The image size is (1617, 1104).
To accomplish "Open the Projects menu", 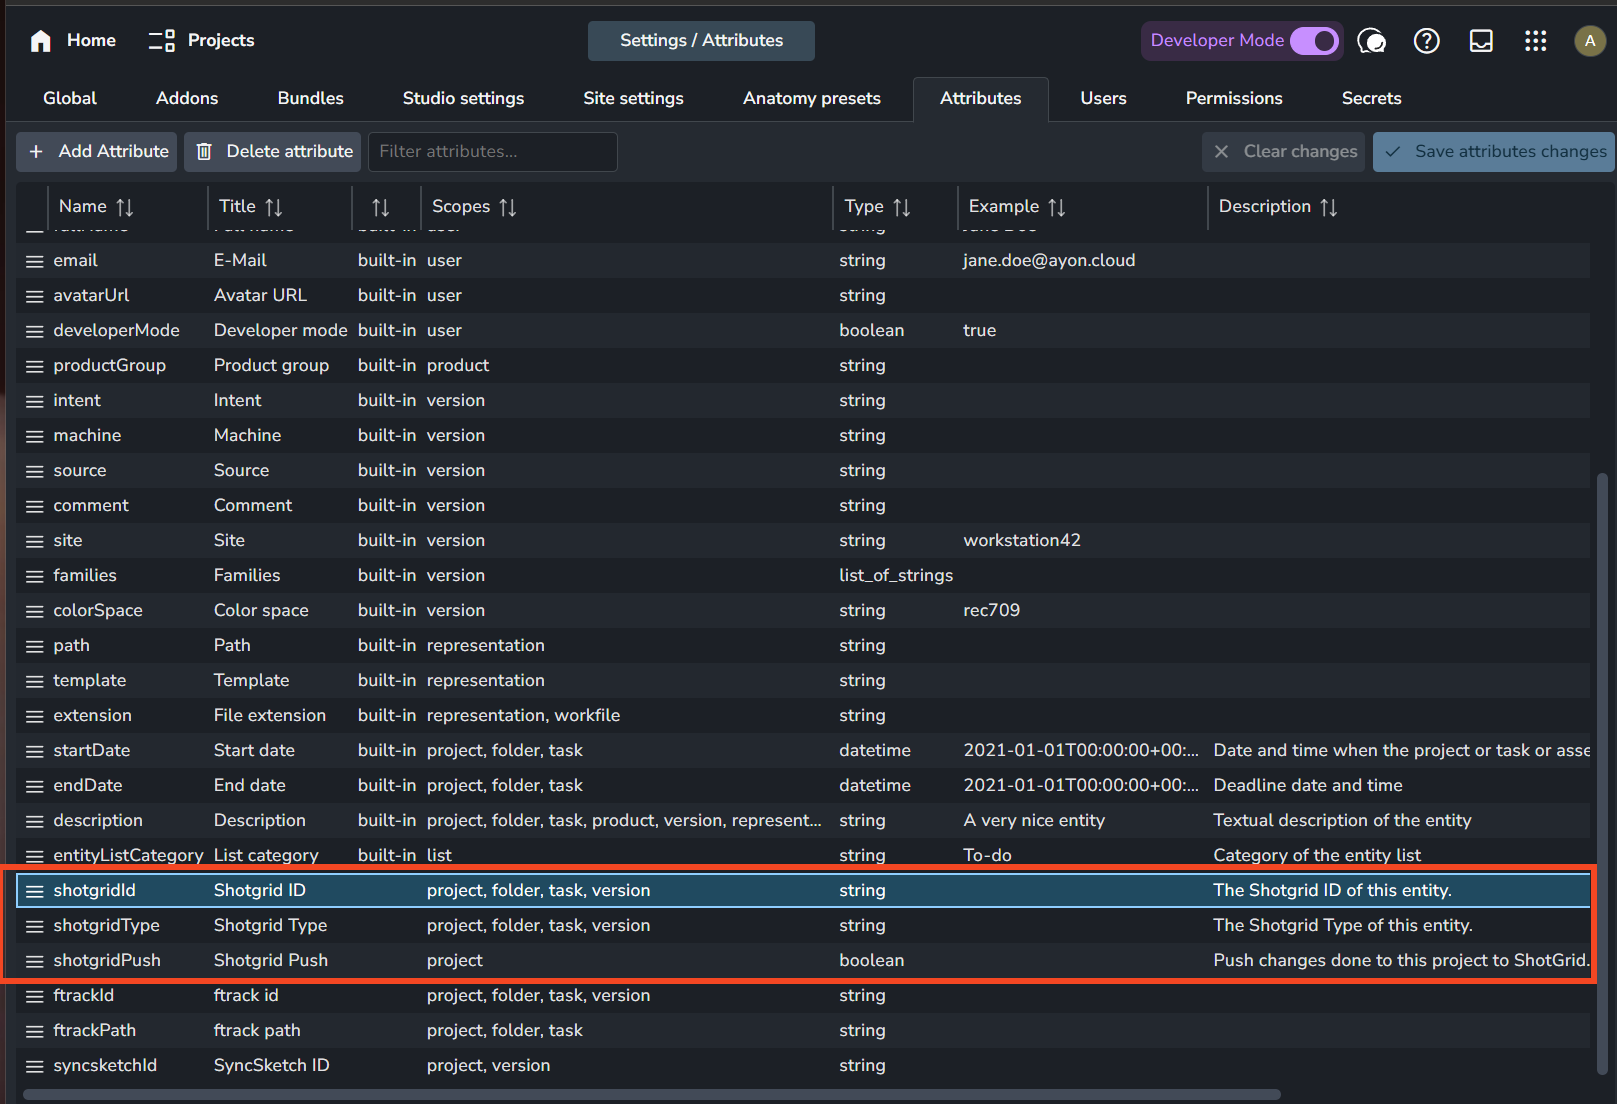I will (201, 41).
